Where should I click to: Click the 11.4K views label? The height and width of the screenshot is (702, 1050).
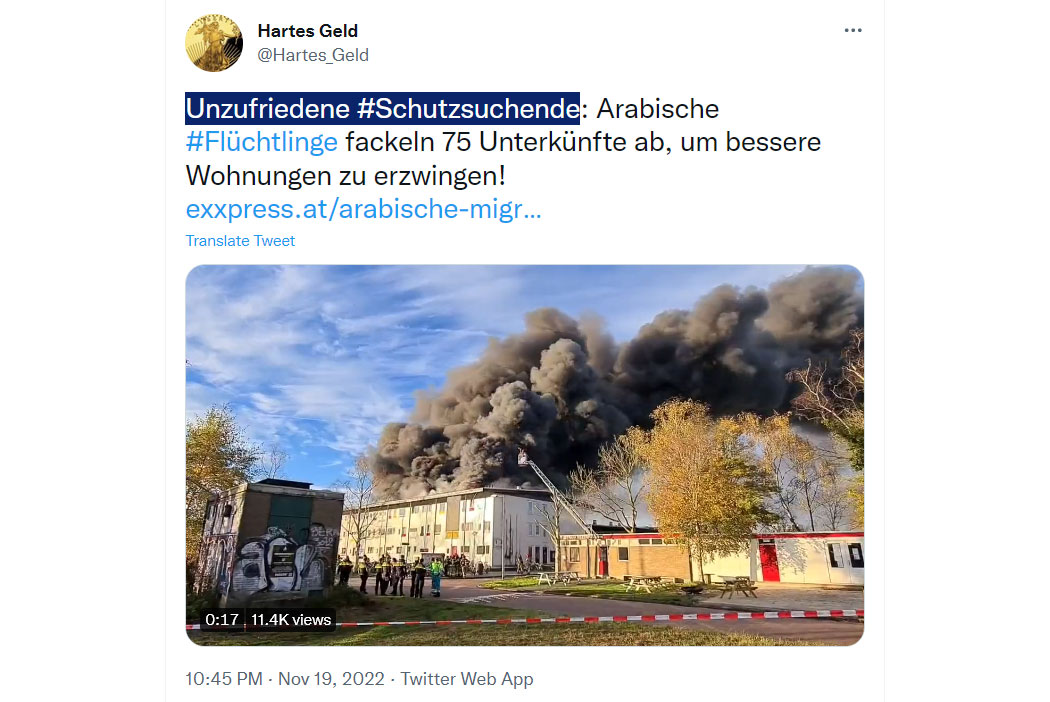click(x=291, y=620)
